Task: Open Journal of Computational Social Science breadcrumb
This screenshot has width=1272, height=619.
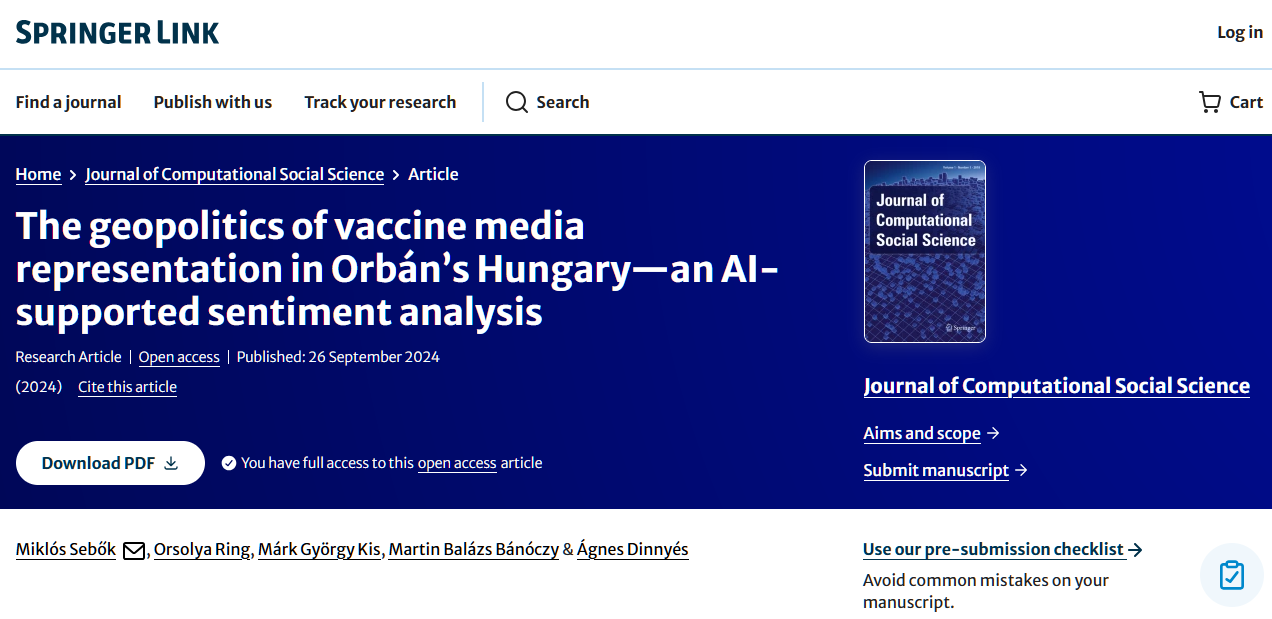Action: click(234, 174)
